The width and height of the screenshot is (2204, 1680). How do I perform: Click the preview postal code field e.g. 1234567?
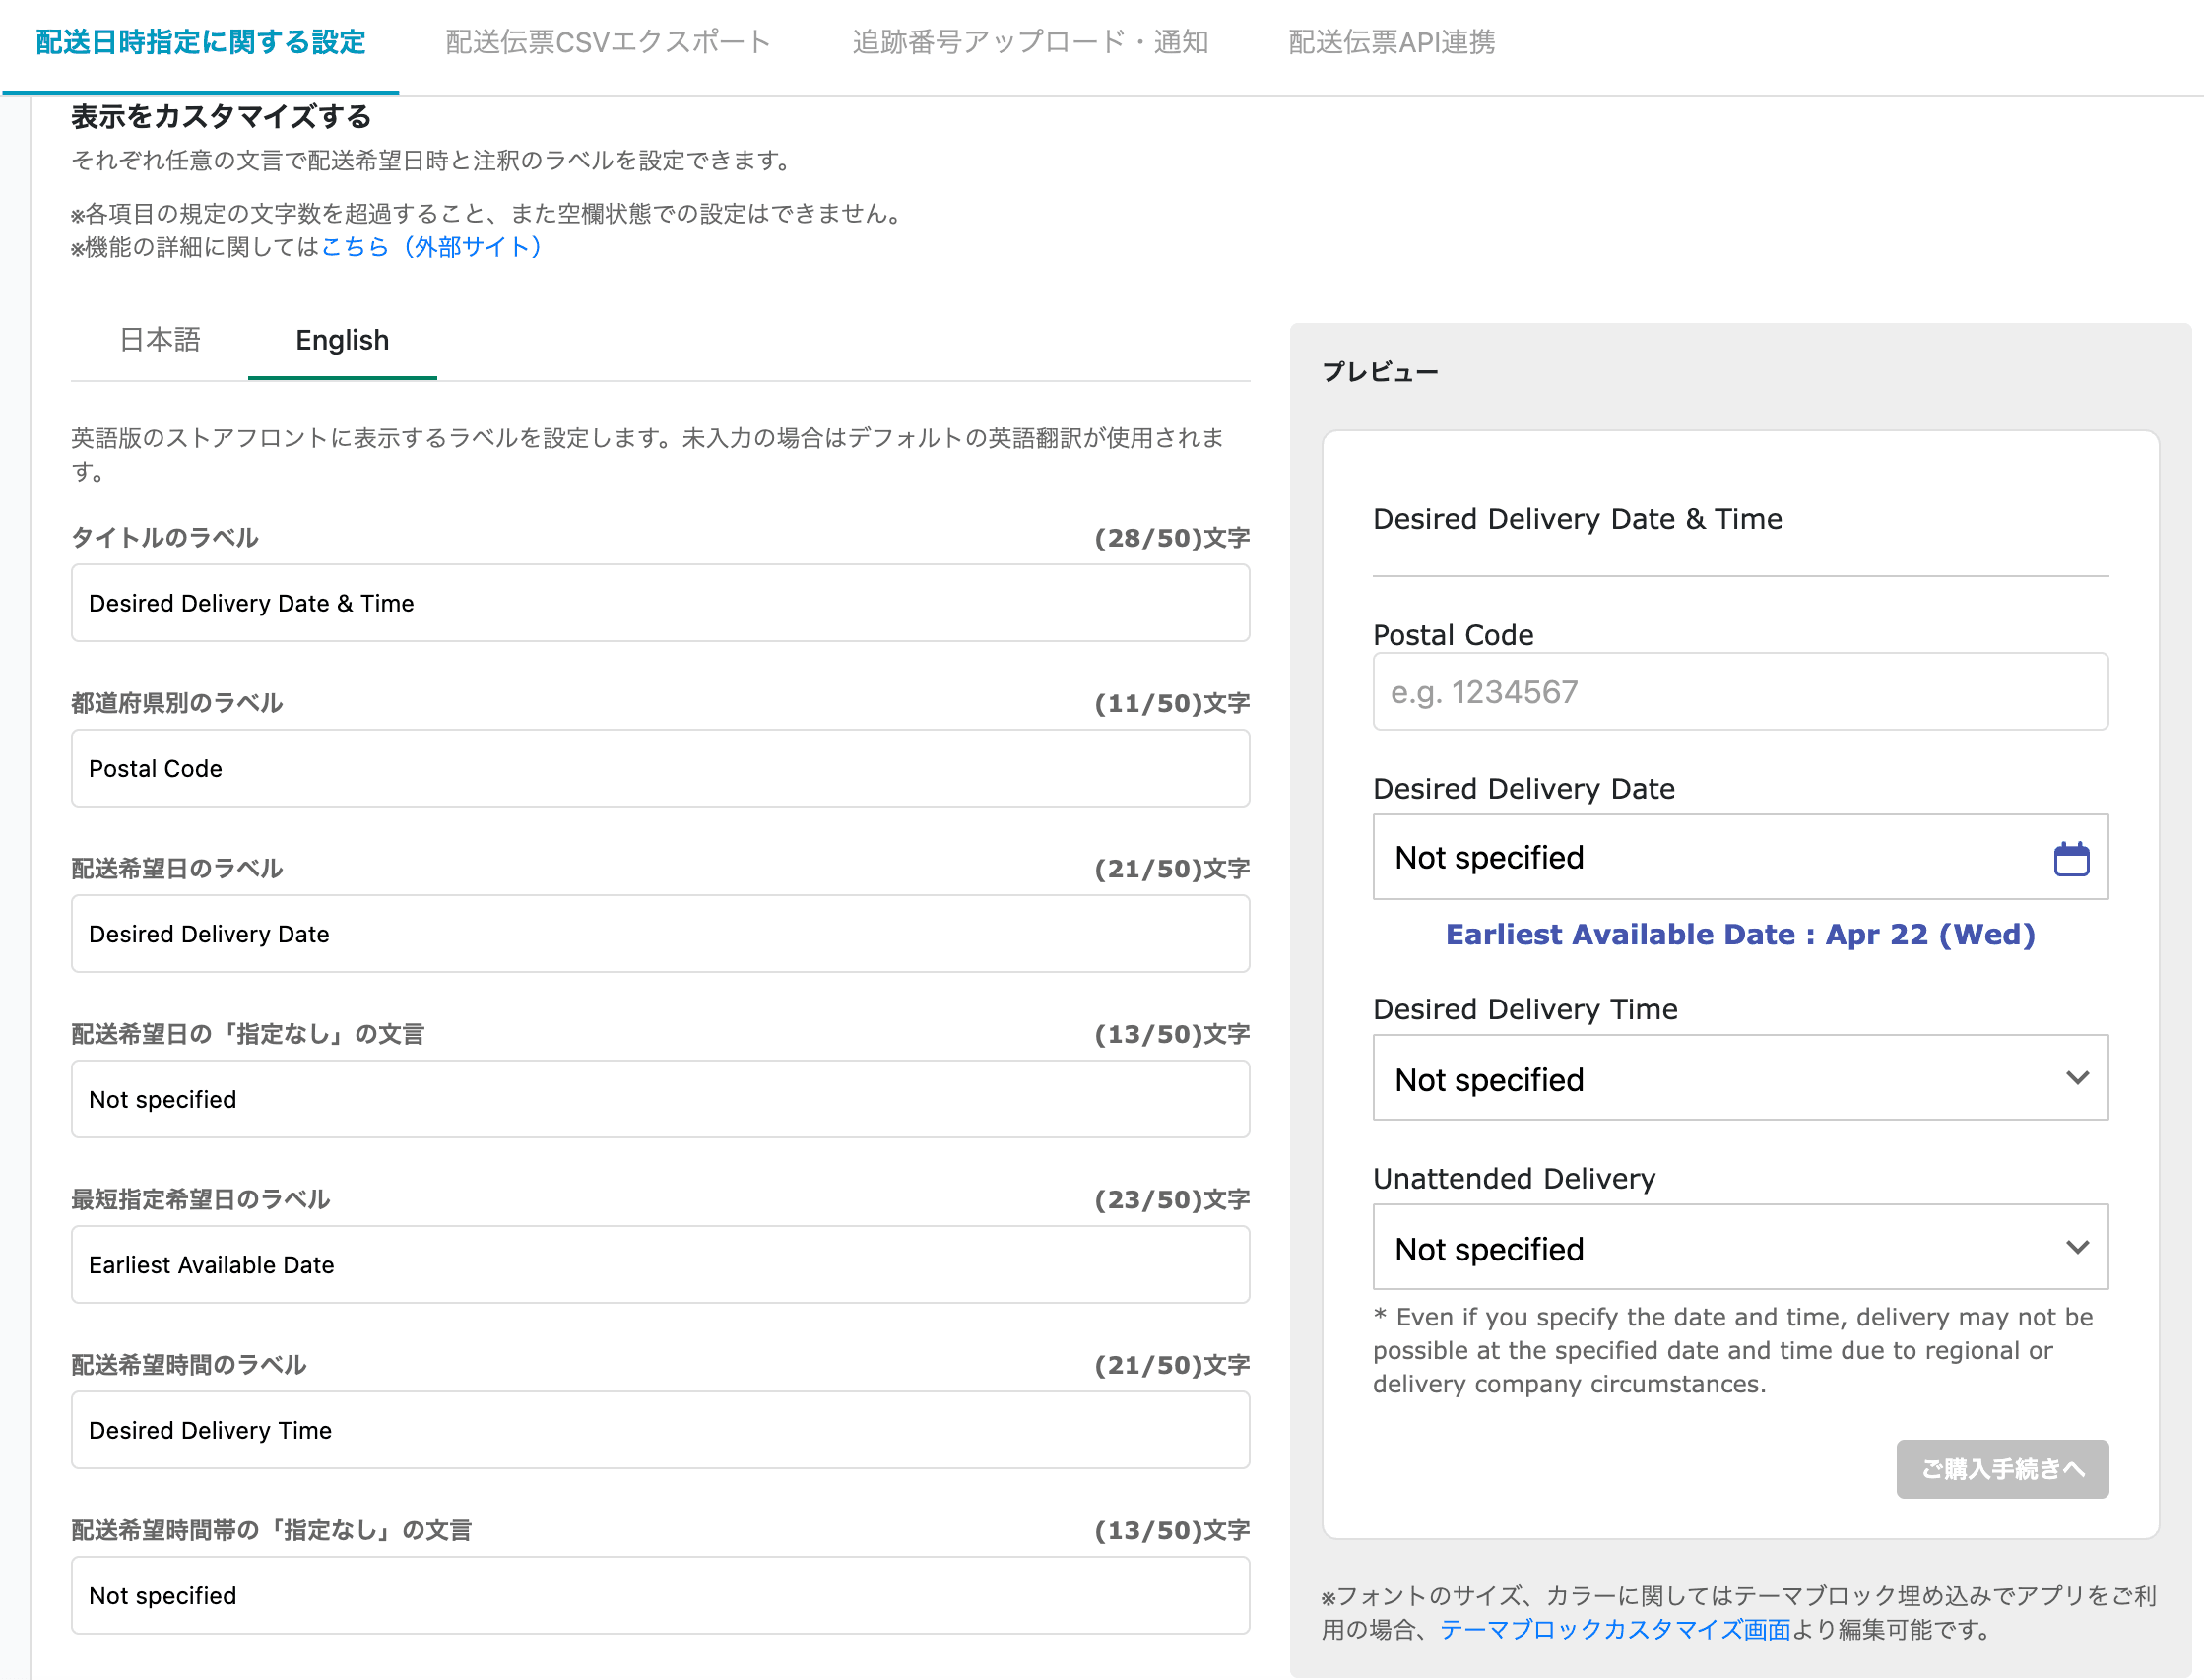[1739, 692]
